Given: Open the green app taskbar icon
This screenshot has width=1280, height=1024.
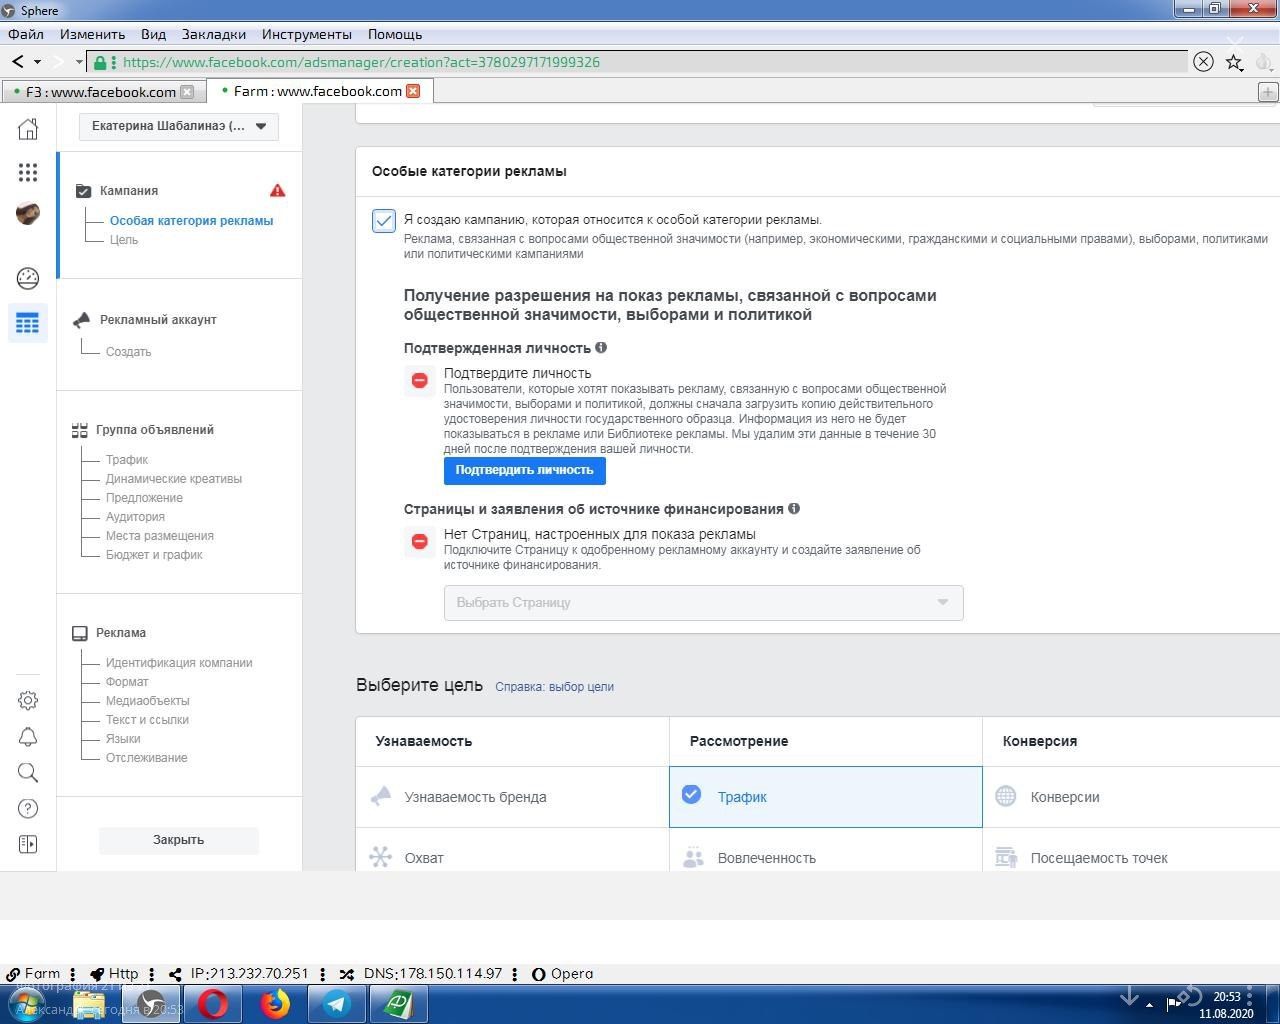Looking at the screenshot, I should point(398,1003).
